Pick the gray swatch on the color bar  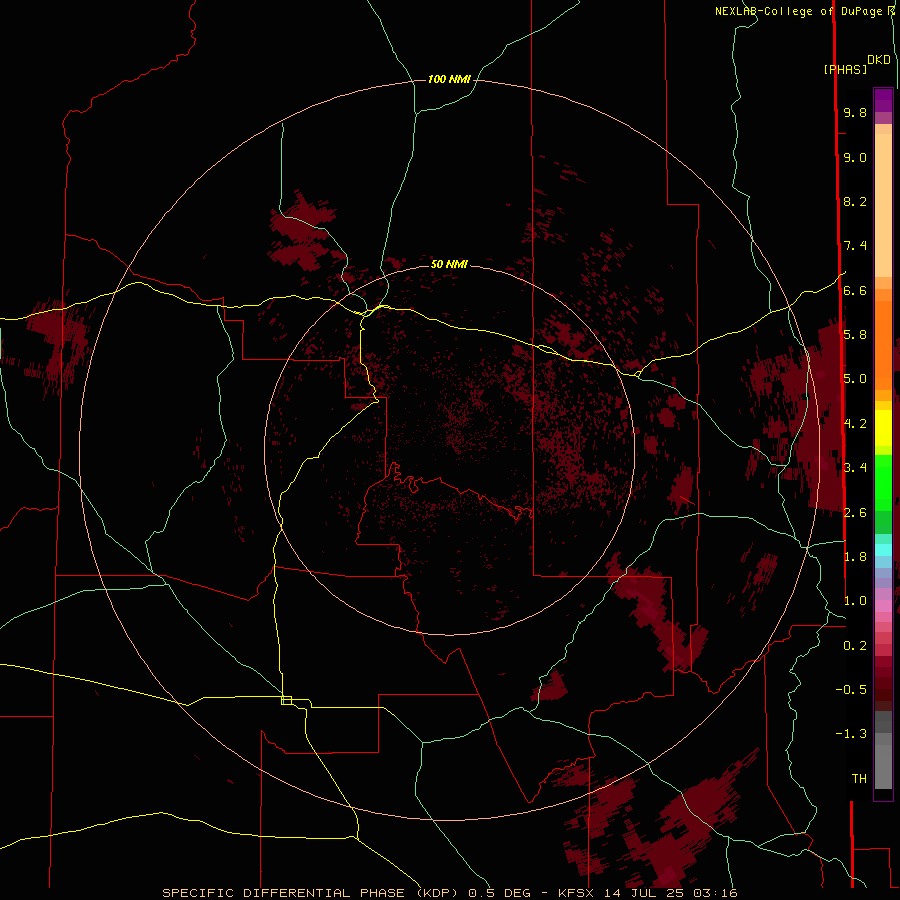[x=883, y=763]
